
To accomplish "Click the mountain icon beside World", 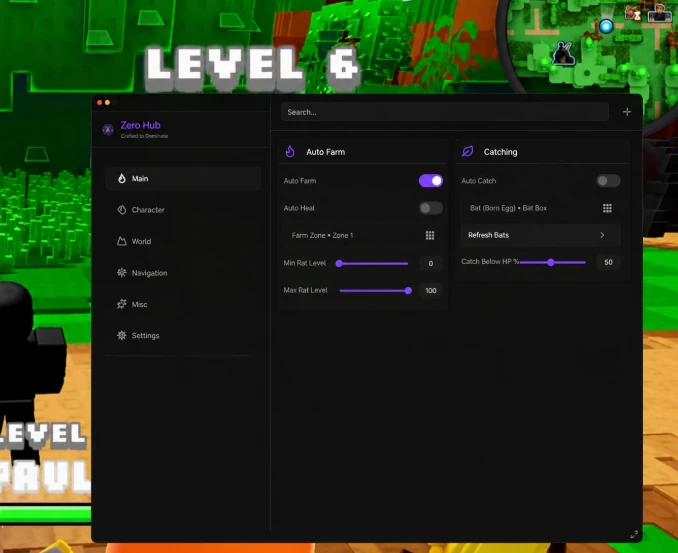I will pos(122,241).
